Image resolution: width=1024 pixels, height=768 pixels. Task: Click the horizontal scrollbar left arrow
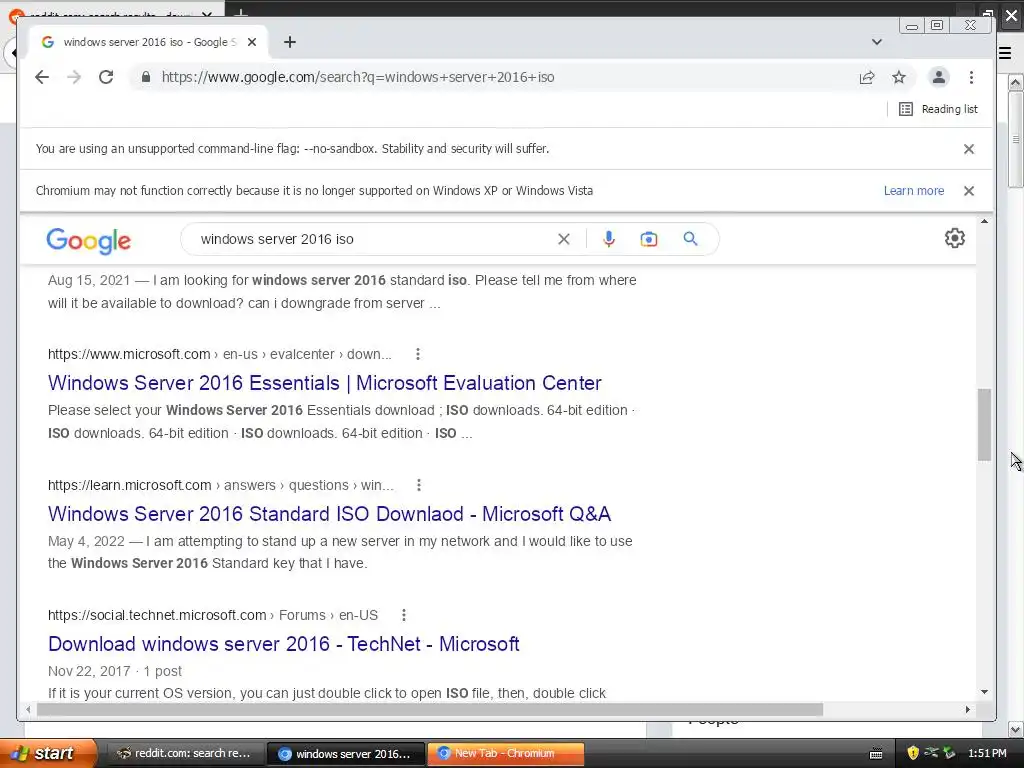coord(28,709)
